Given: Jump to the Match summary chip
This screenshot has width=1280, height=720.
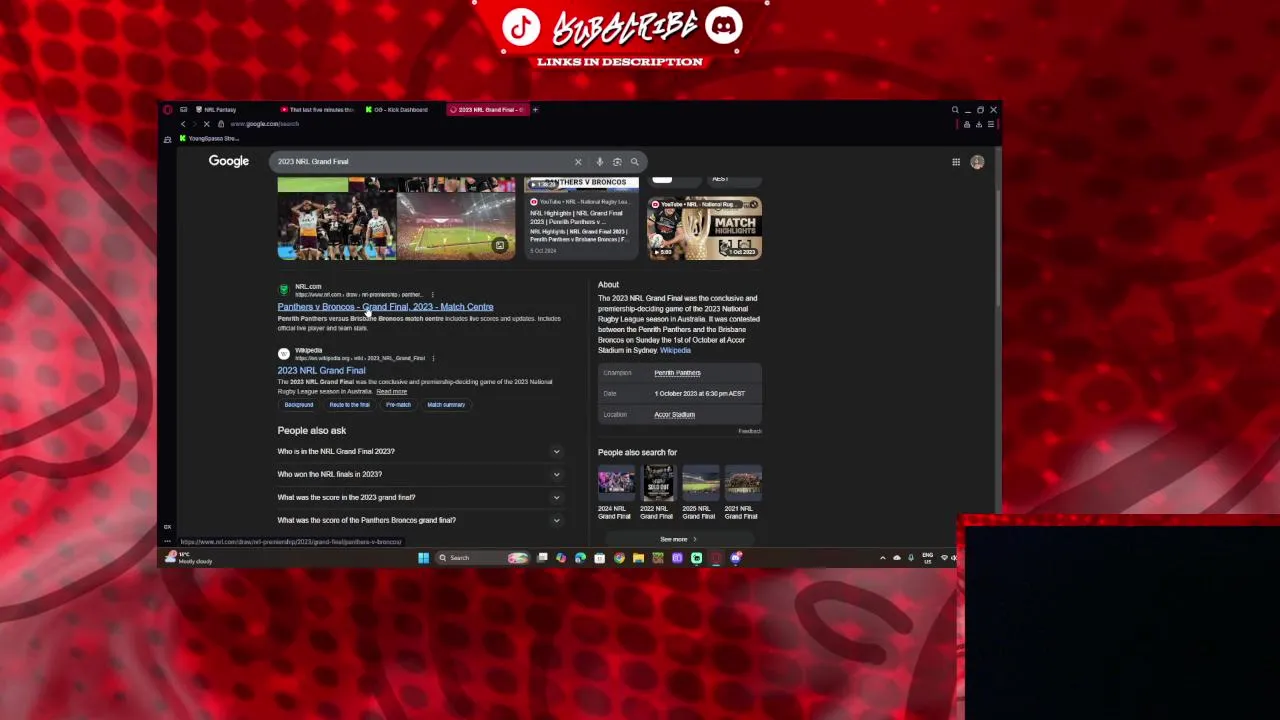Looking at the screenshot, I should pos(446,405).
